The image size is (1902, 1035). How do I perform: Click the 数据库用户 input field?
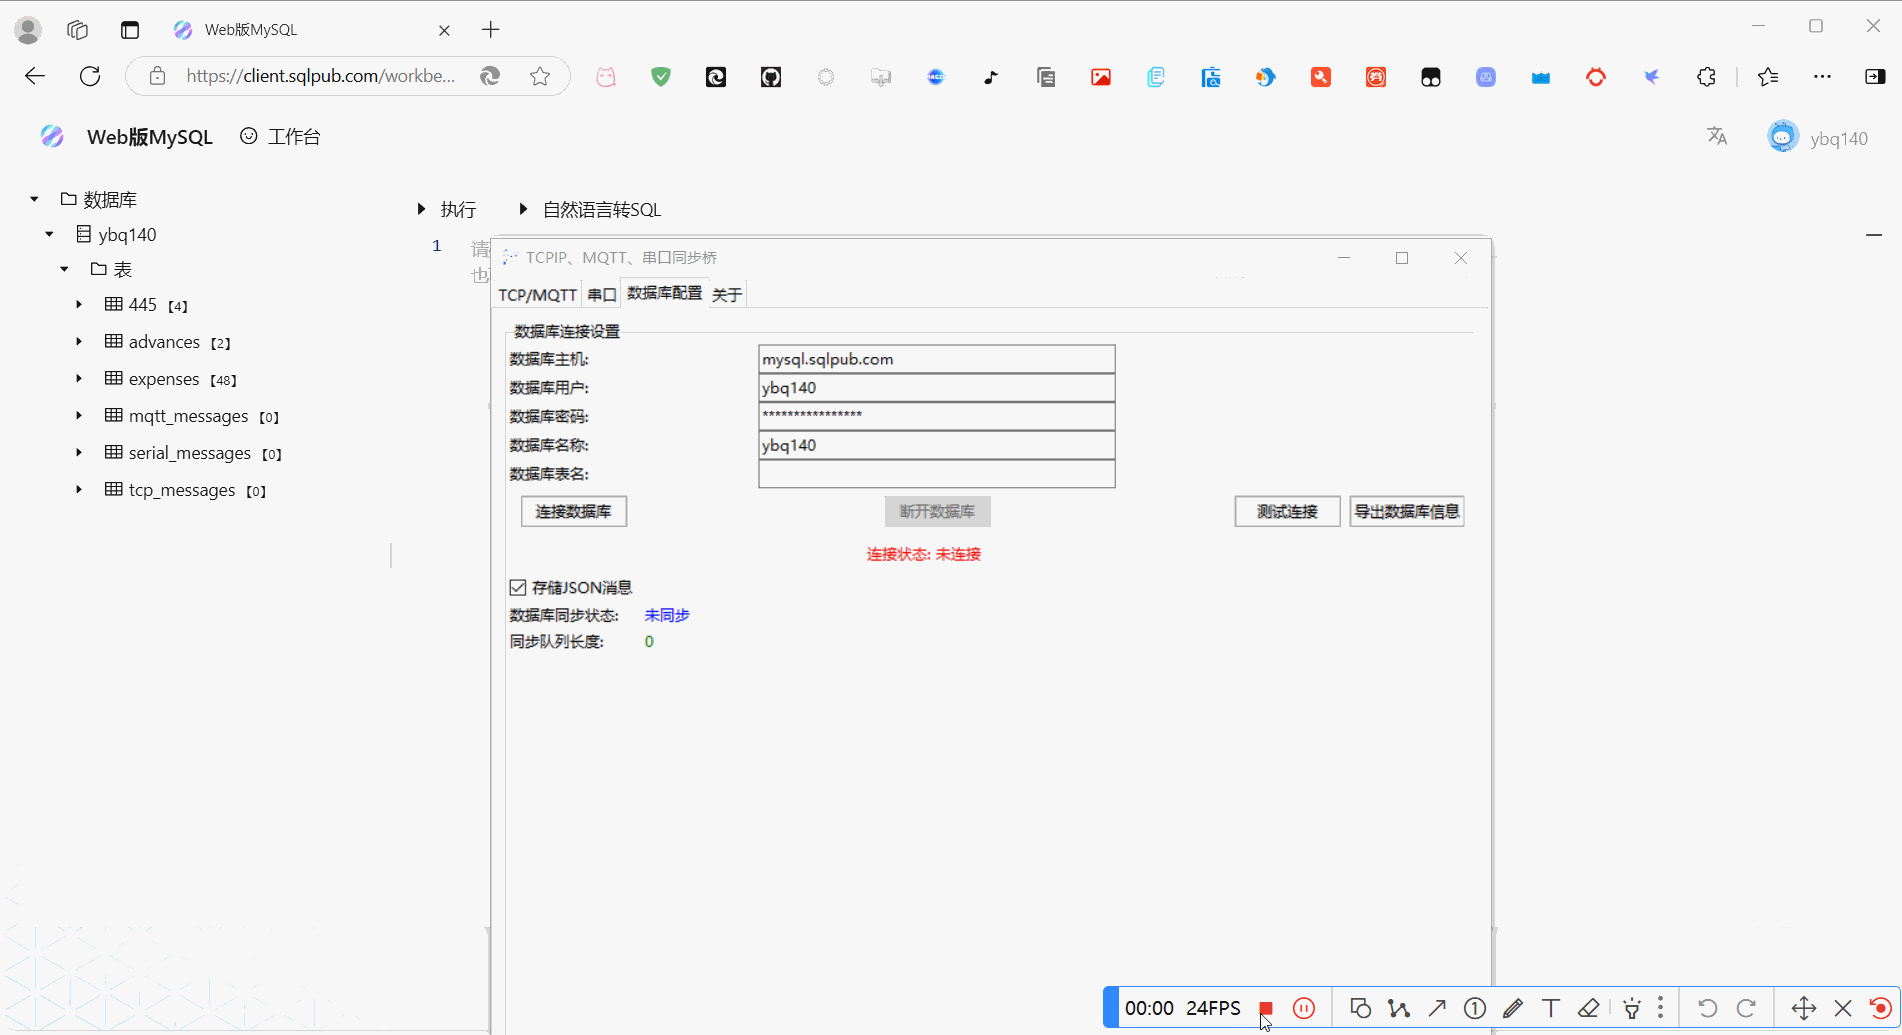[937, 388]
